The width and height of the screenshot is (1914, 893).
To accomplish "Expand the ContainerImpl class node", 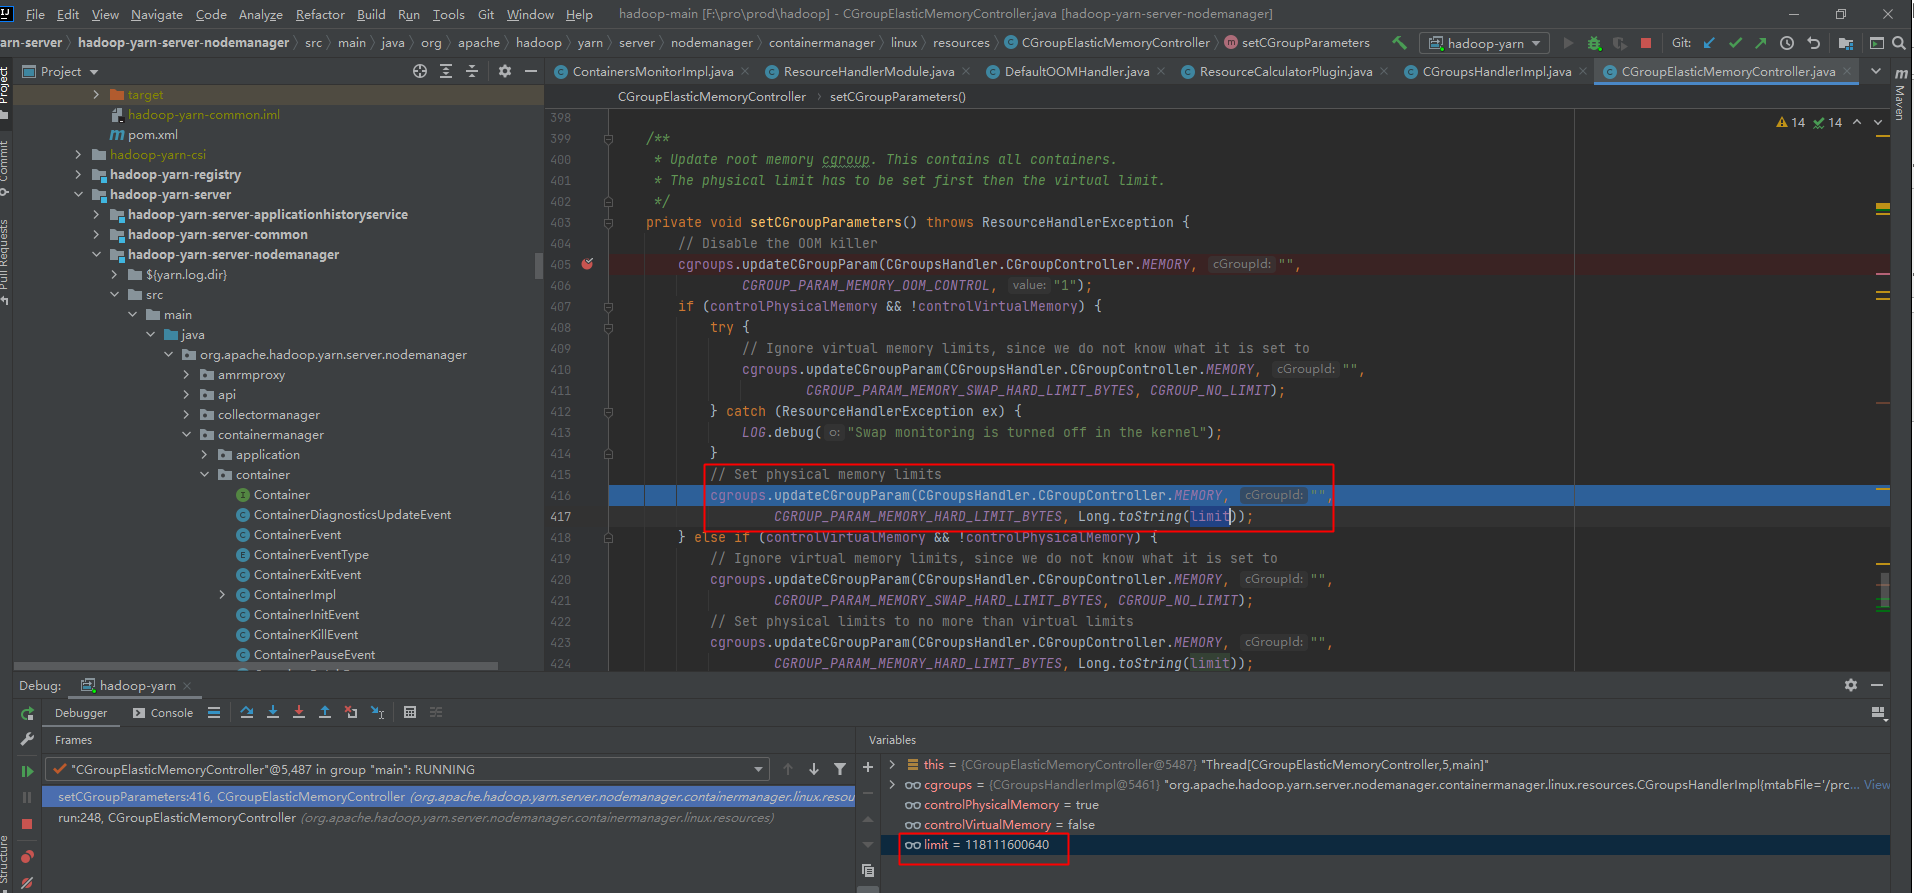I will [223, 595].
